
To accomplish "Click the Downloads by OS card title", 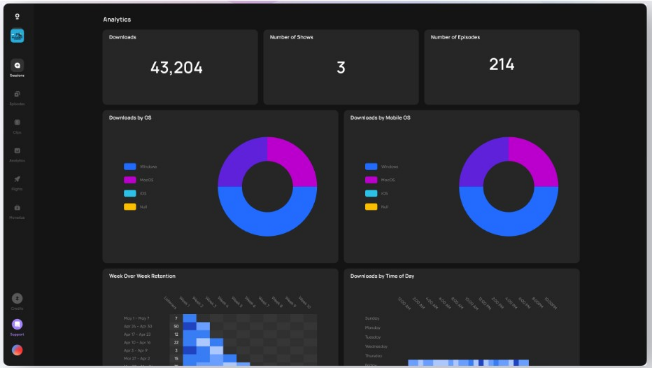I will (130, 118).
